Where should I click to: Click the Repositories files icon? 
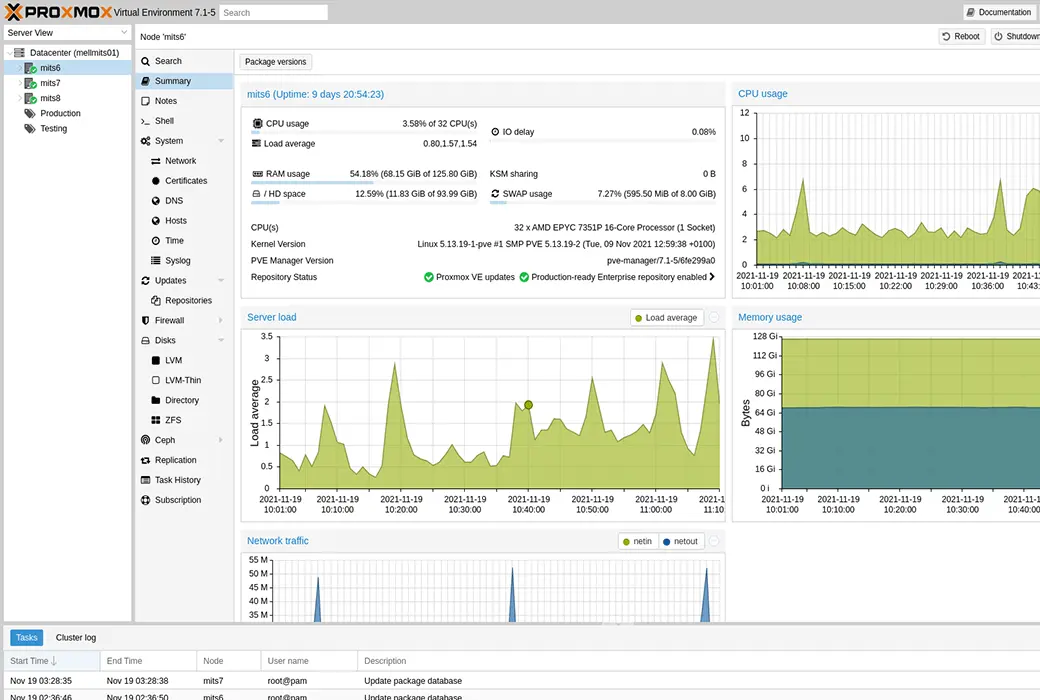click(x=156, y=301)
